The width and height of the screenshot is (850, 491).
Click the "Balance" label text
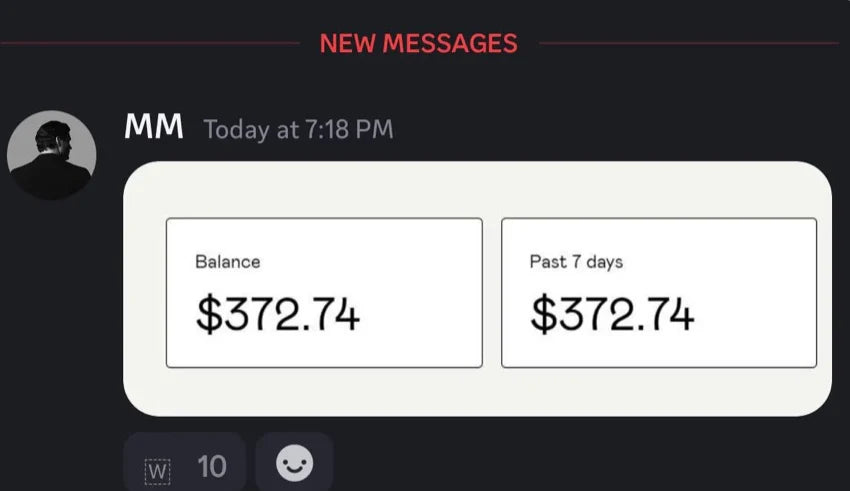pos(227,262)
